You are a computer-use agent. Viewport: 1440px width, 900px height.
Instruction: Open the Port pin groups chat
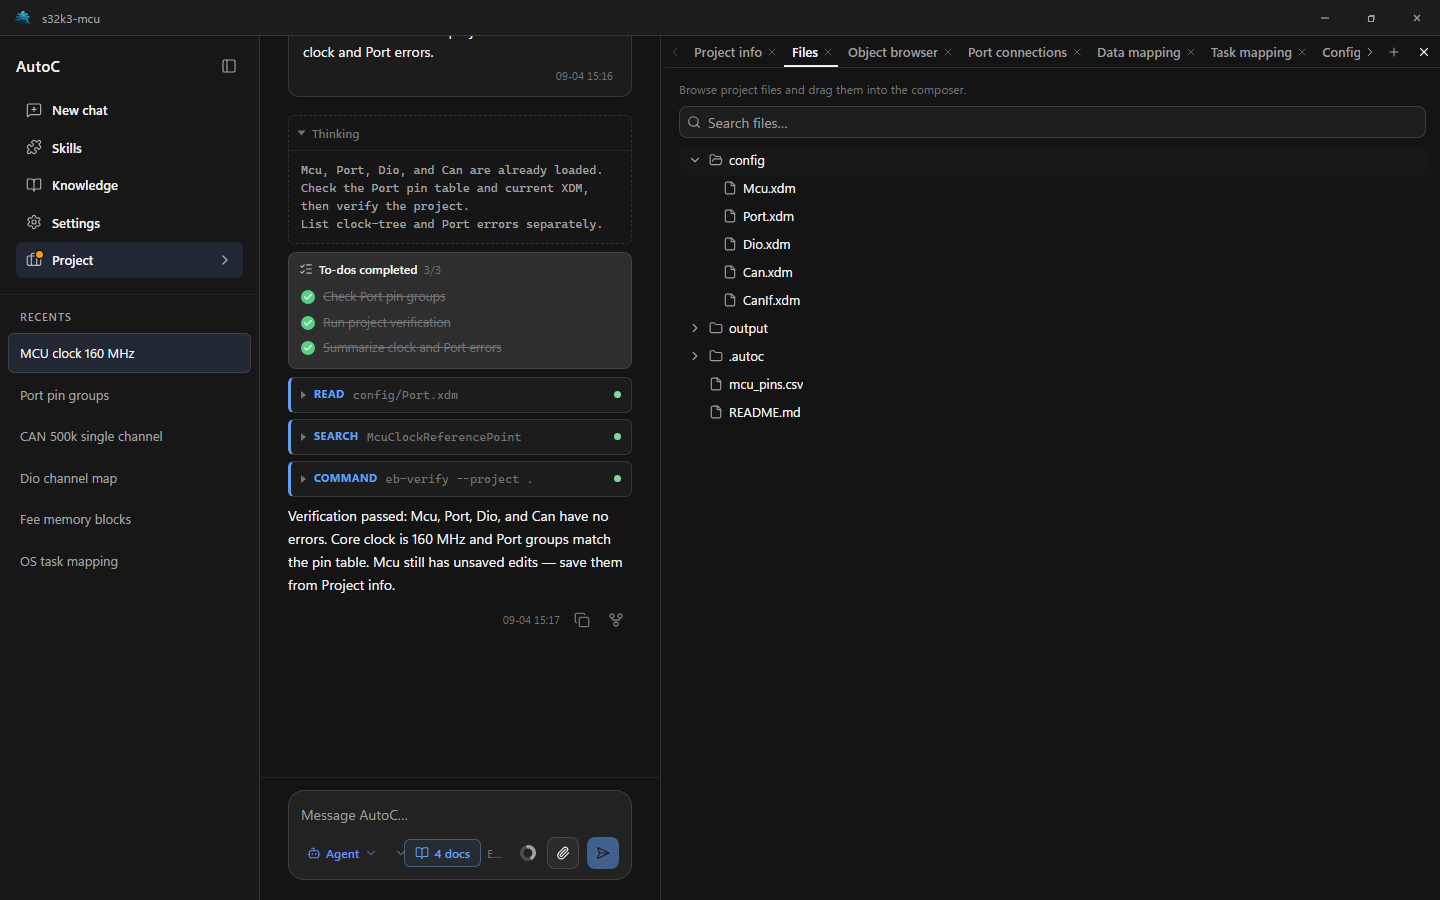129,395
